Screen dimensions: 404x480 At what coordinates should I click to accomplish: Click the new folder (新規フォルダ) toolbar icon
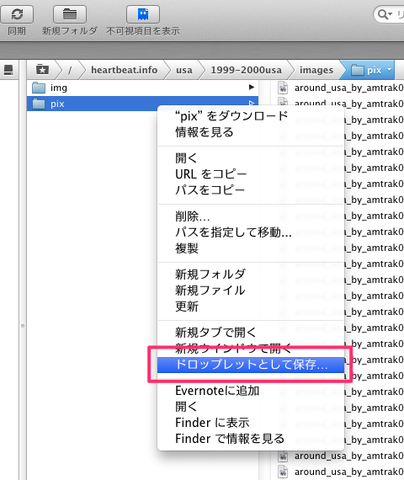click(x=70, y=14)
